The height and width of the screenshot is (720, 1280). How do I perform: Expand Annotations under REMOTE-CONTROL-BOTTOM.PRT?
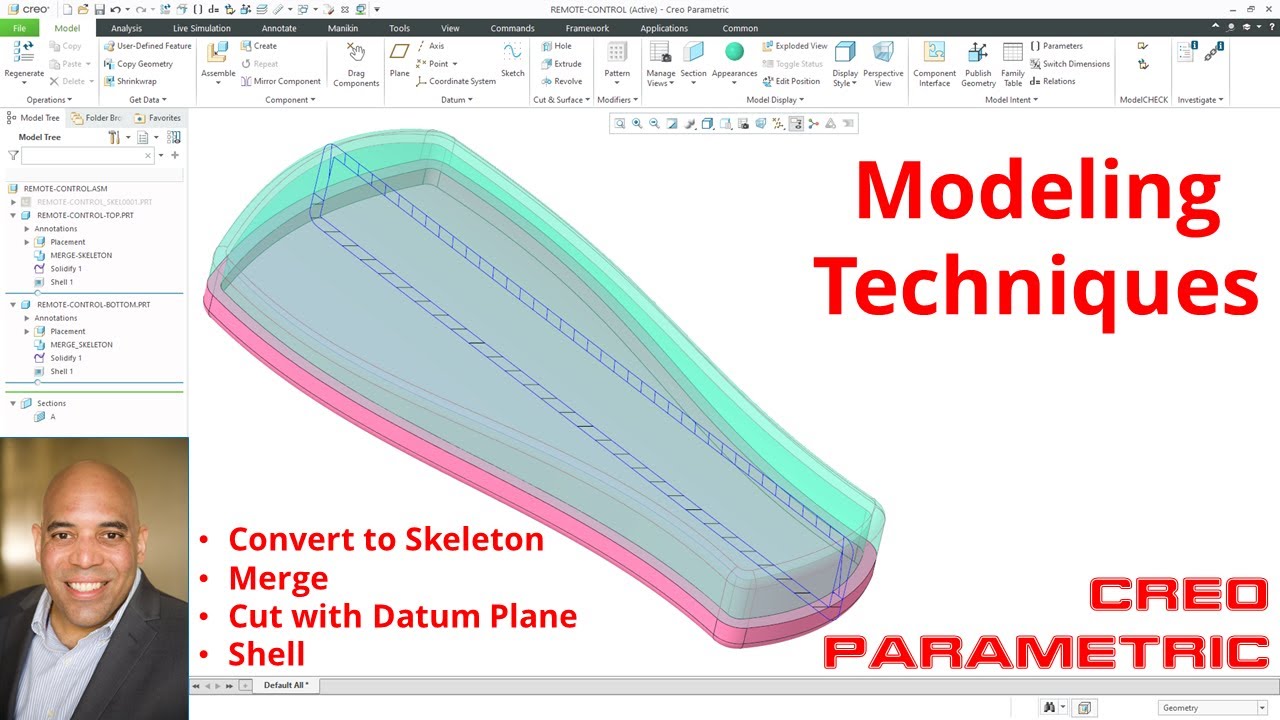[x=27, y=318]
